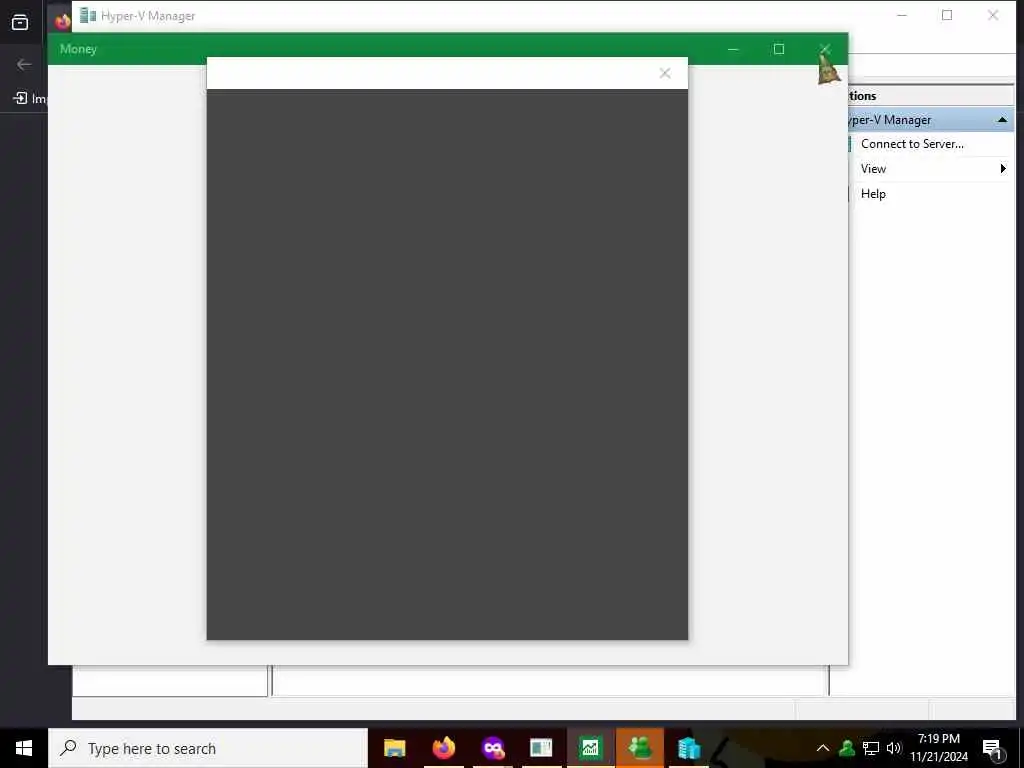Launch Firefox from the taskbar
Viewport: 1024px width, 768px height.
pyautogui.click(x=443, y=748)
